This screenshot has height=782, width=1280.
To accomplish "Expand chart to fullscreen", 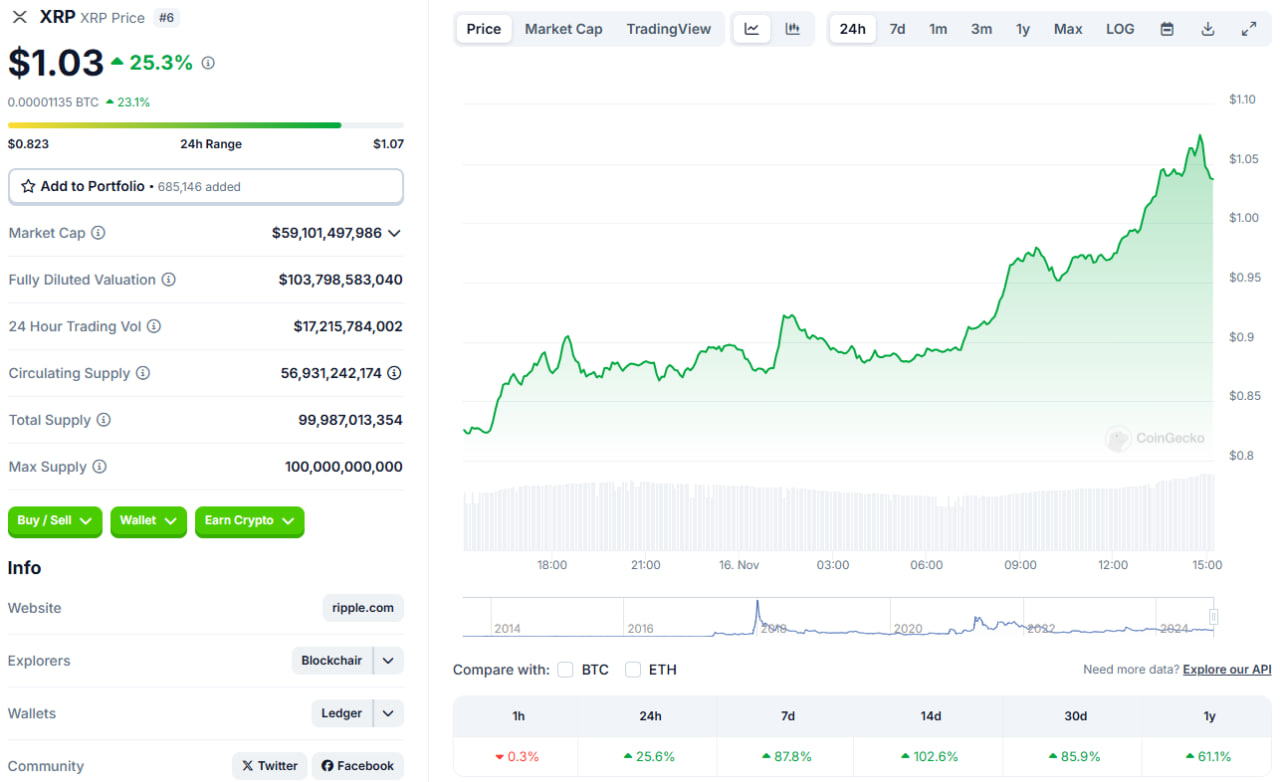I will coord(1249,29).
